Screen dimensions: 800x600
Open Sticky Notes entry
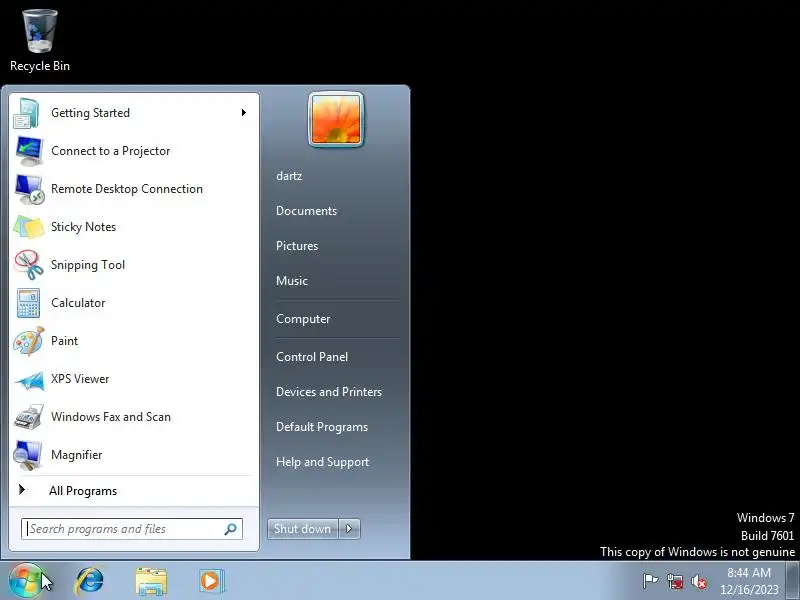tap(134, 227)
